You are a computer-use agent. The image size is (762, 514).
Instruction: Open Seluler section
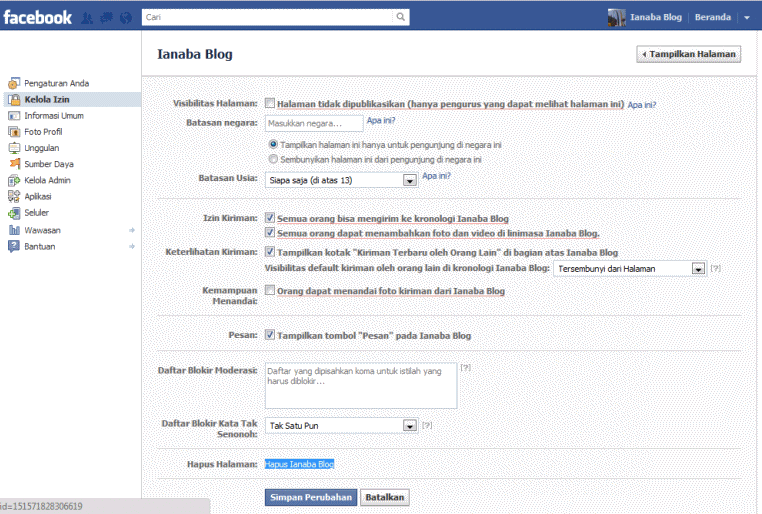pyautogui.click(x=36, y=213)
